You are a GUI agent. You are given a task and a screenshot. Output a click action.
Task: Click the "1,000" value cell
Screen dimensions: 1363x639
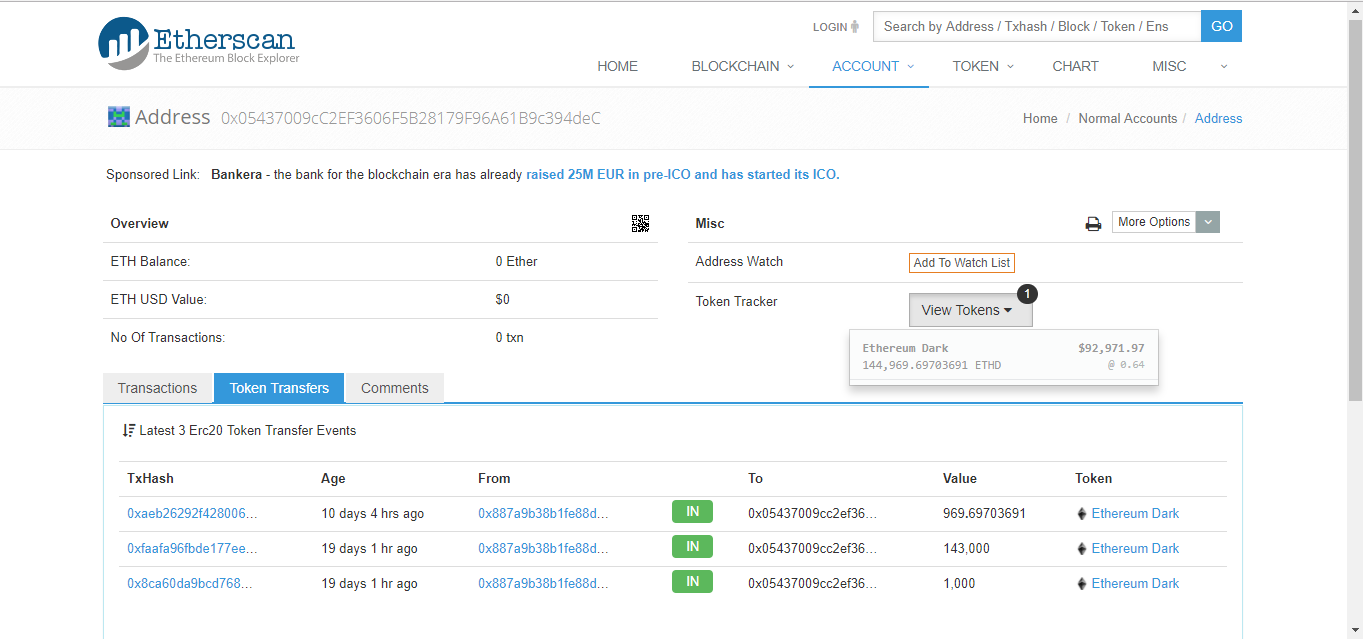tap(959, 584)
